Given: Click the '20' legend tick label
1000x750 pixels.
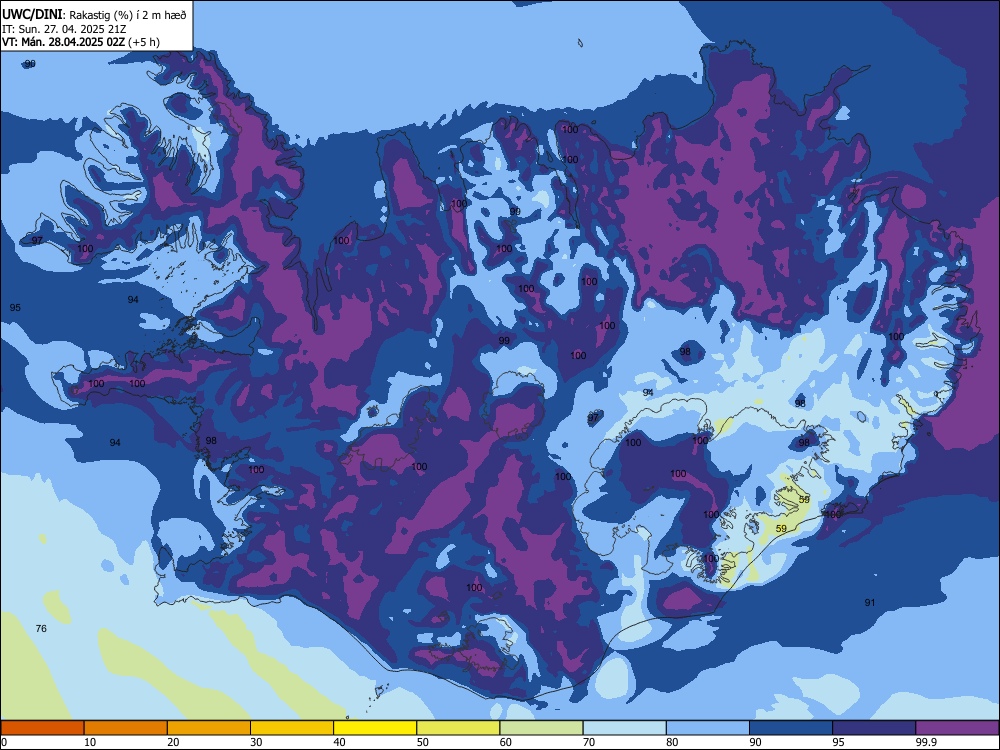Looking at the screenshot, I should 173,742.
